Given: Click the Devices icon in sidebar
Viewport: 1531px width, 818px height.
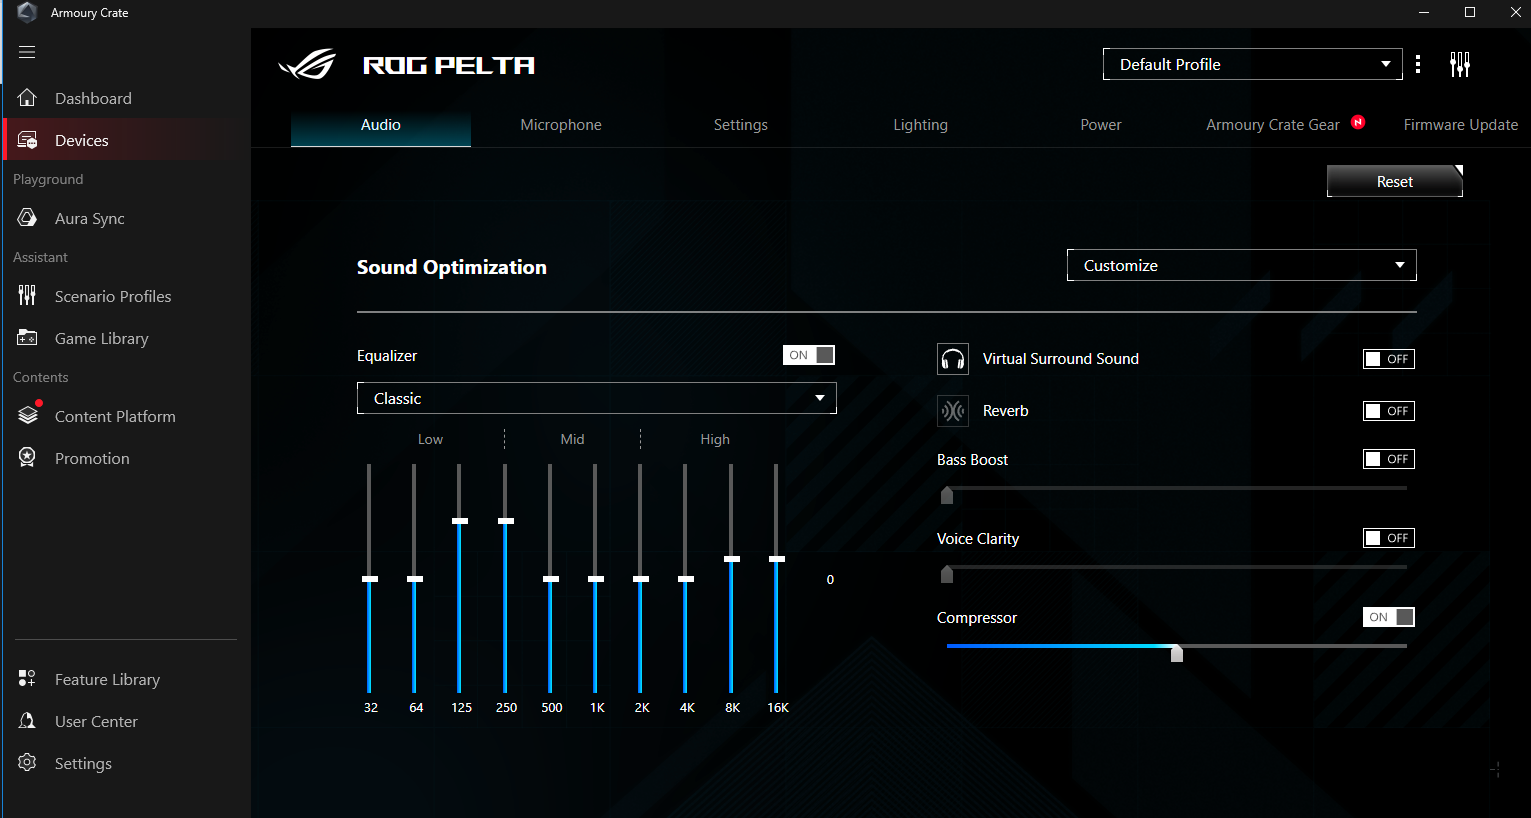Looking at the screenshot, I should [28, 140].
